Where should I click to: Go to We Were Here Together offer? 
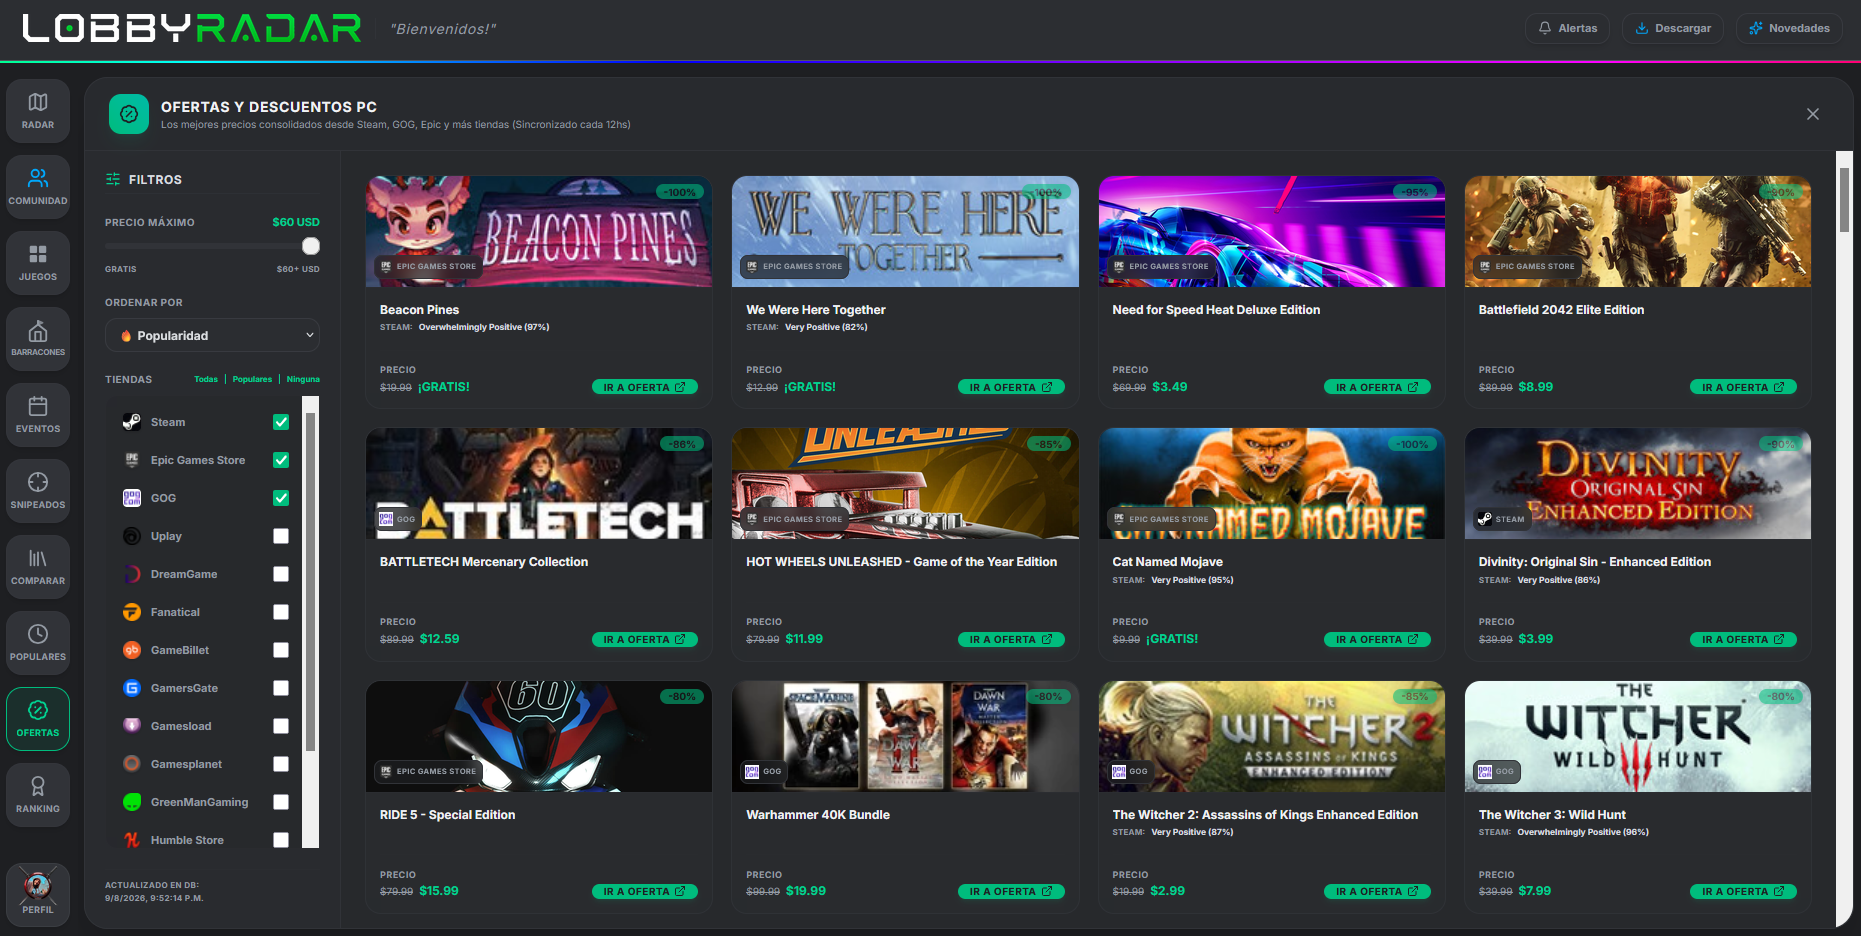(x=1011, y=387)
